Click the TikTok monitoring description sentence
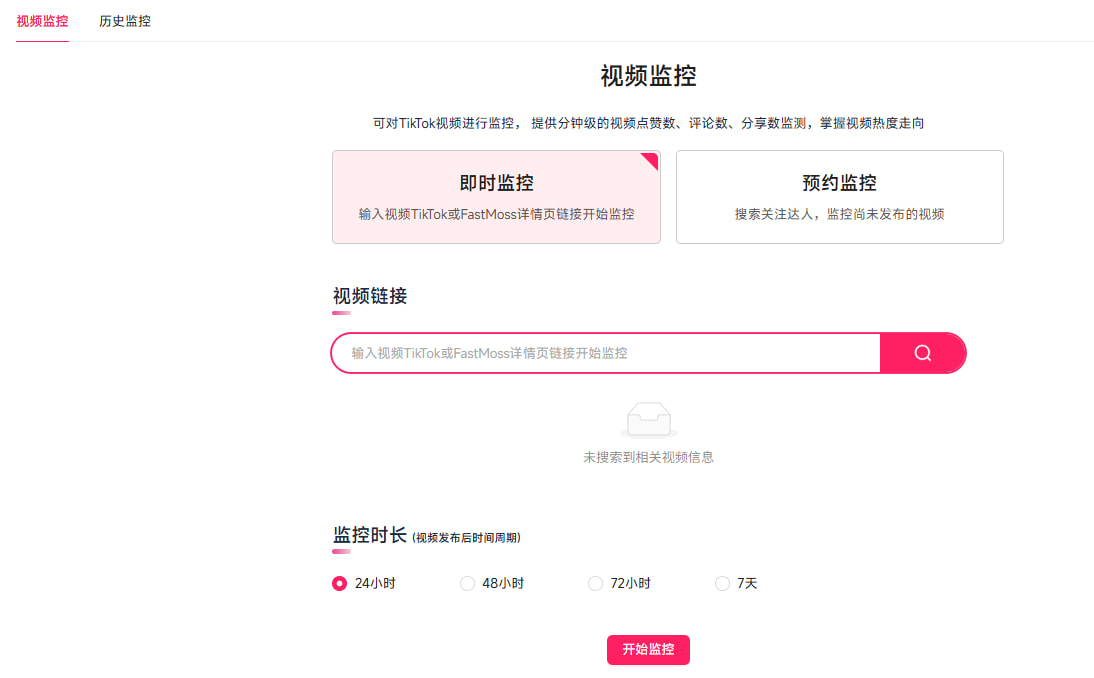 tap(648, 123)
